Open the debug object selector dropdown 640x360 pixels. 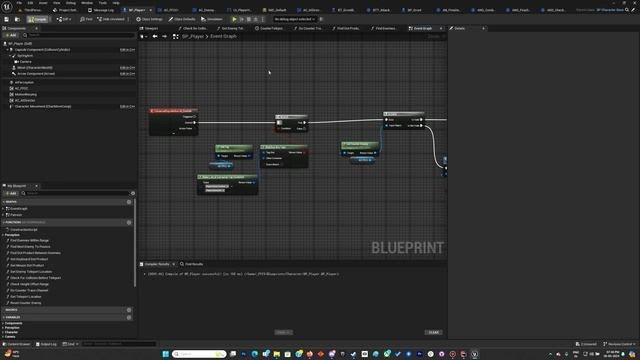coord(295,19)
